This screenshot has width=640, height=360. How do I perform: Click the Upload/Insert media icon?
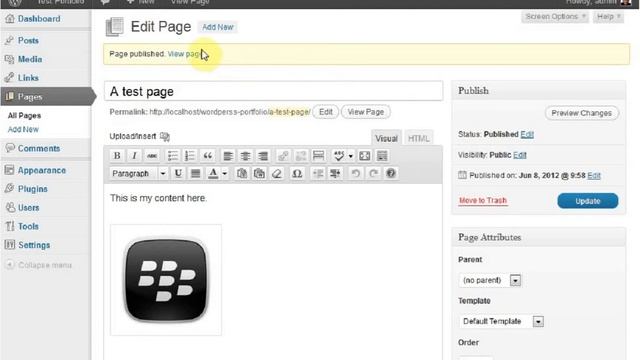(165, 136)
